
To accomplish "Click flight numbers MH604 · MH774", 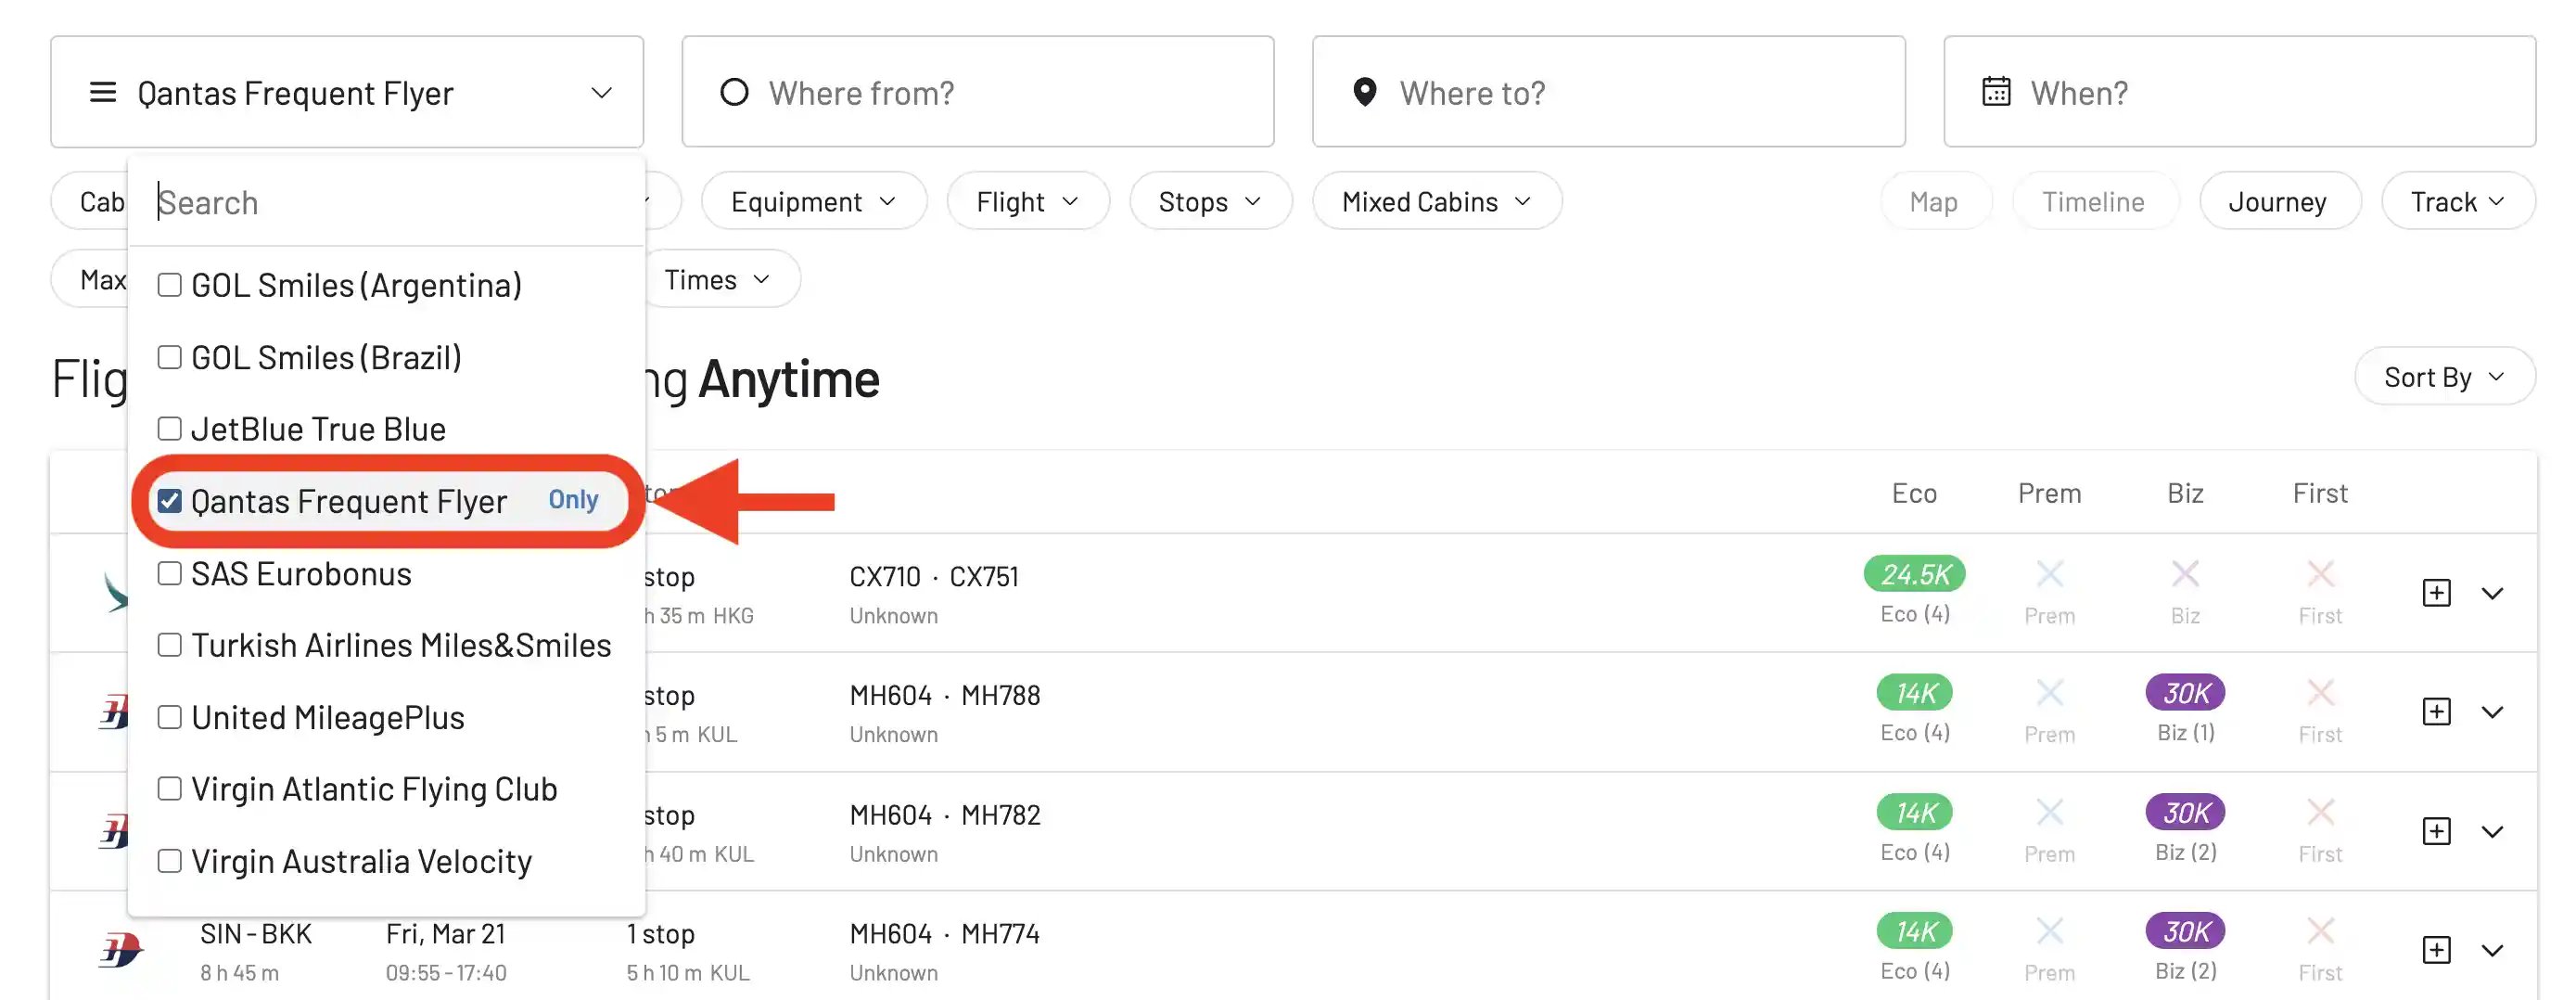I will 945,934.
